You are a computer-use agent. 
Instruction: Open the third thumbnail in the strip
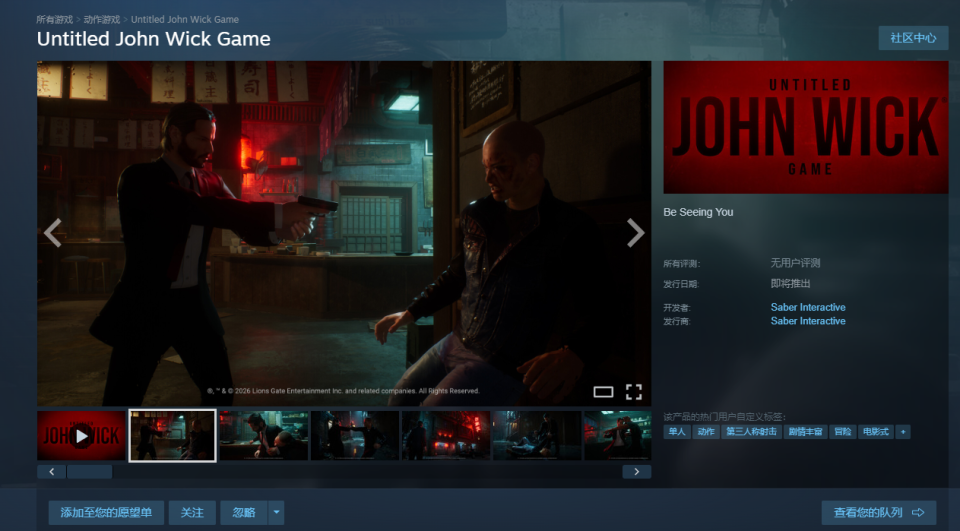pos(264,435)
